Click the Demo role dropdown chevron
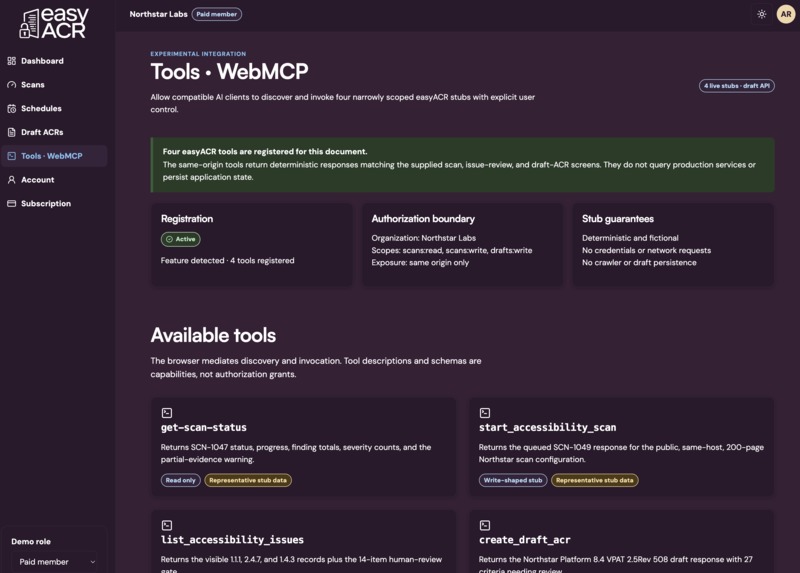The width and height of the screenshot is (800, 573). 92,562
